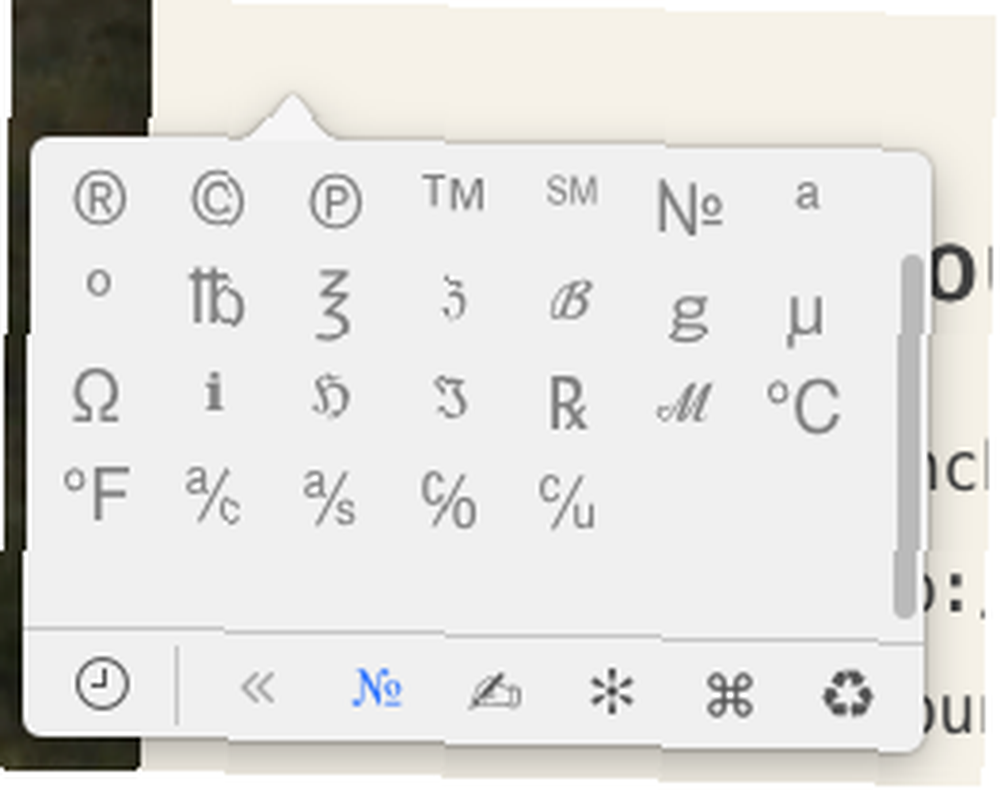This screenshot has height=790, width=1000.
Task: Switch to the Bullets/Stars asterisk category
Action: click(612, 691)
